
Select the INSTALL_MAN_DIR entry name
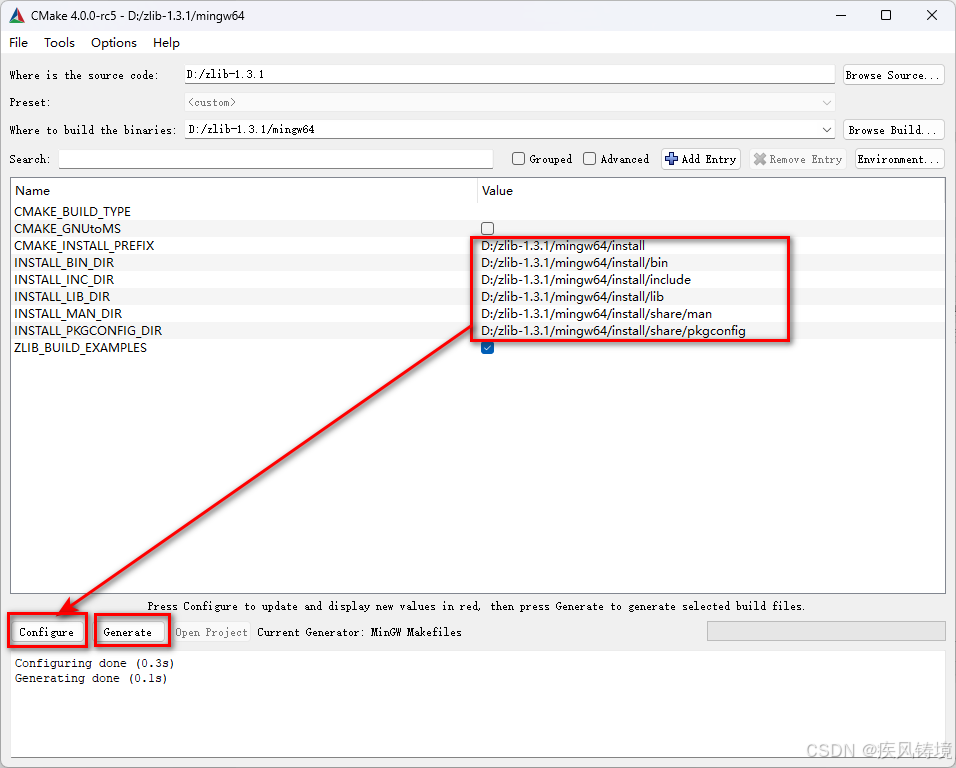(68, 314)
